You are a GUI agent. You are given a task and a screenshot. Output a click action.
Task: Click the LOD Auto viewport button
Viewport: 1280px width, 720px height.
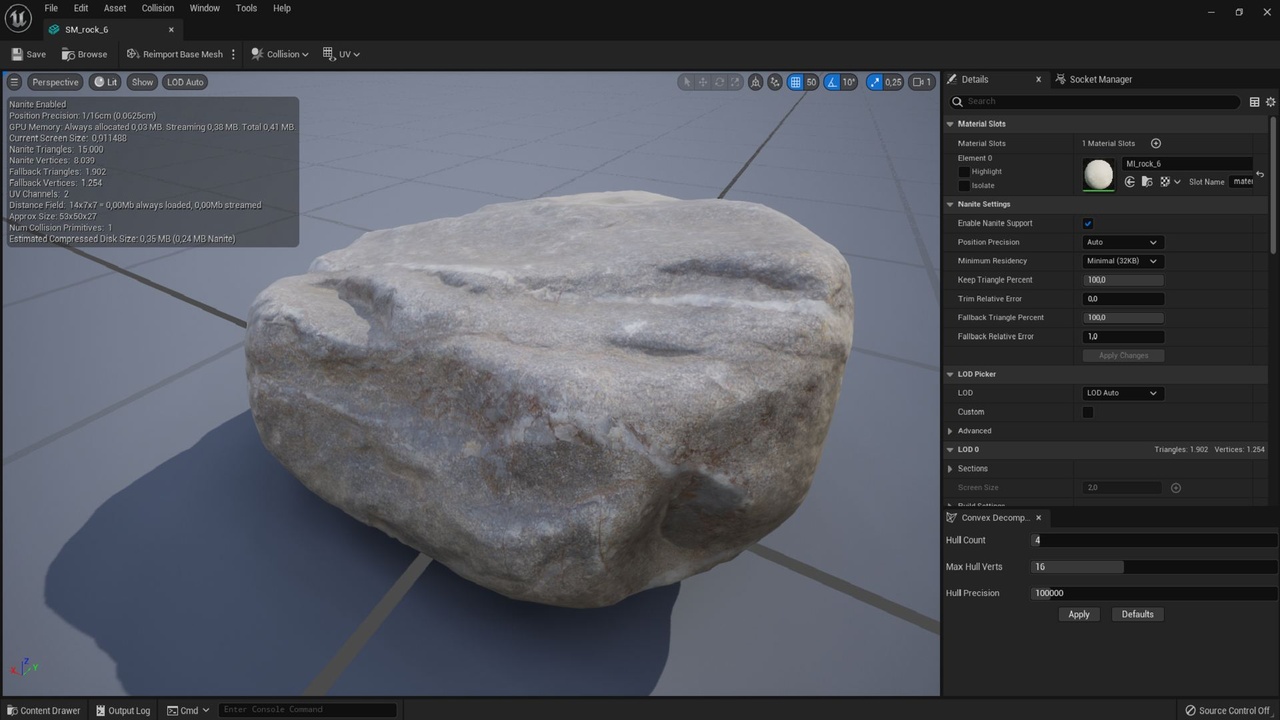(x=185, y=82)
